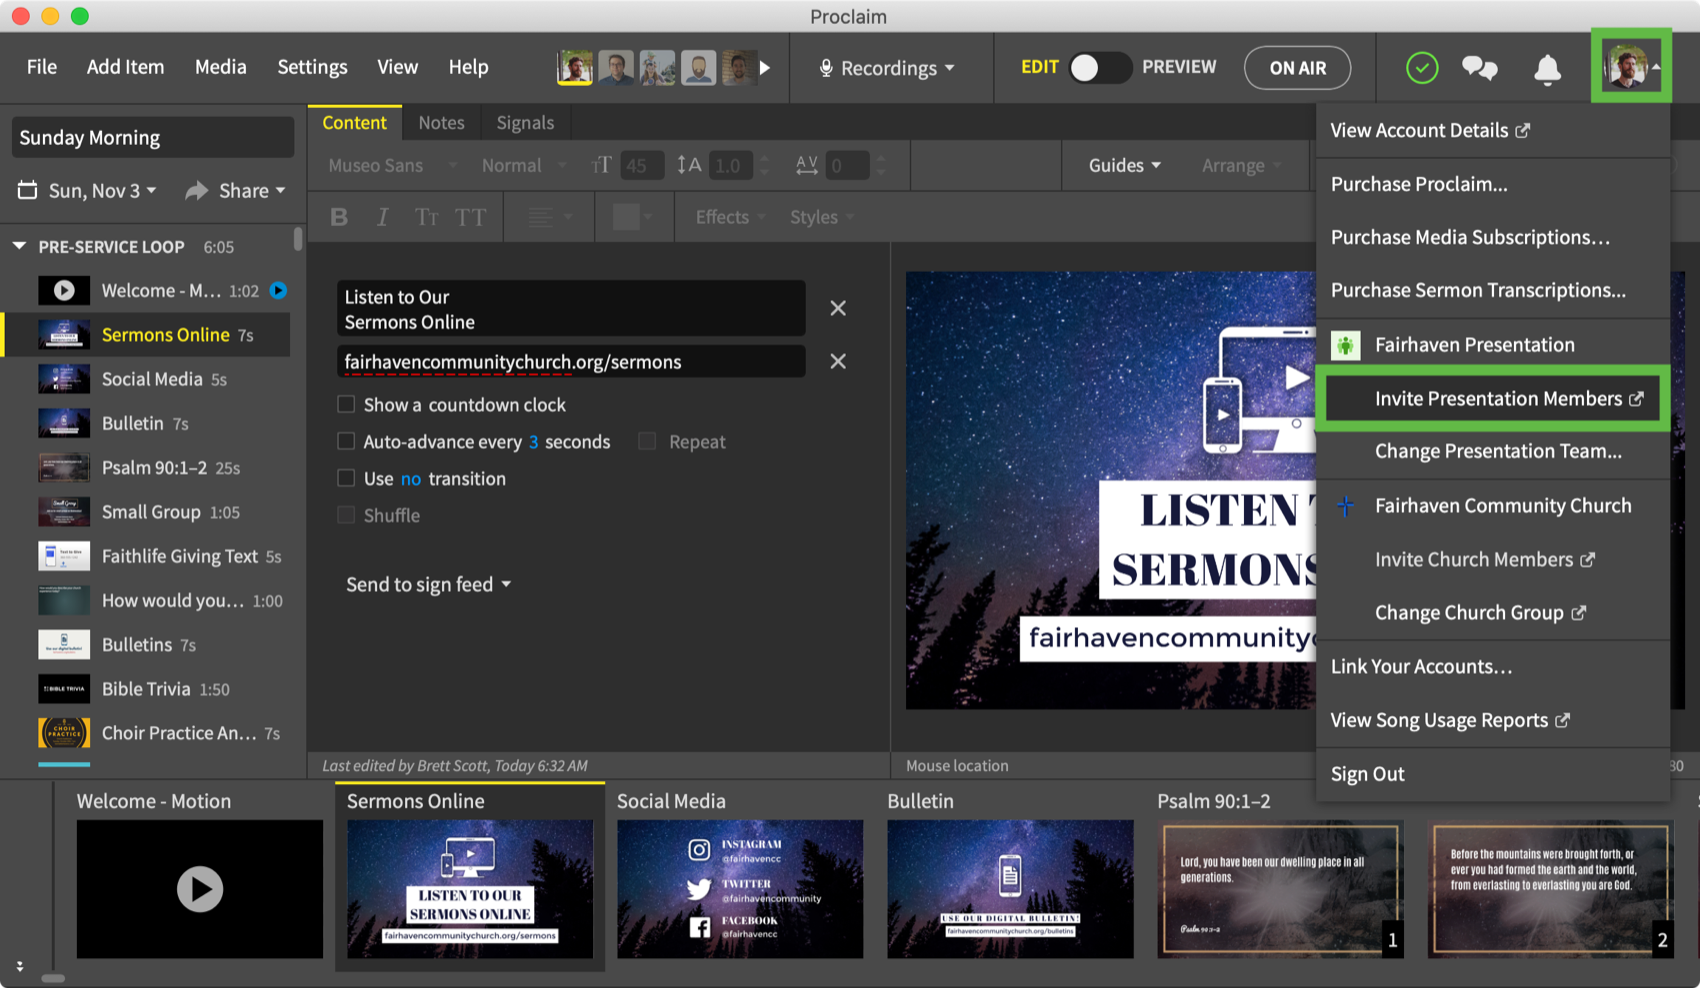
Task: Click the Welcome - Motion play icon in list
Action: (x=64, y=290)
